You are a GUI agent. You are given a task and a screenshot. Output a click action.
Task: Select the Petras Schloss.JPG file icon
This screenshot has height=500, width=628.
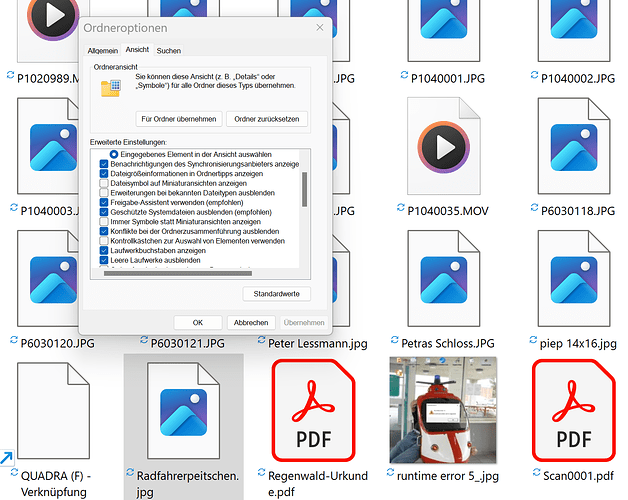click(x=443, y=279)
